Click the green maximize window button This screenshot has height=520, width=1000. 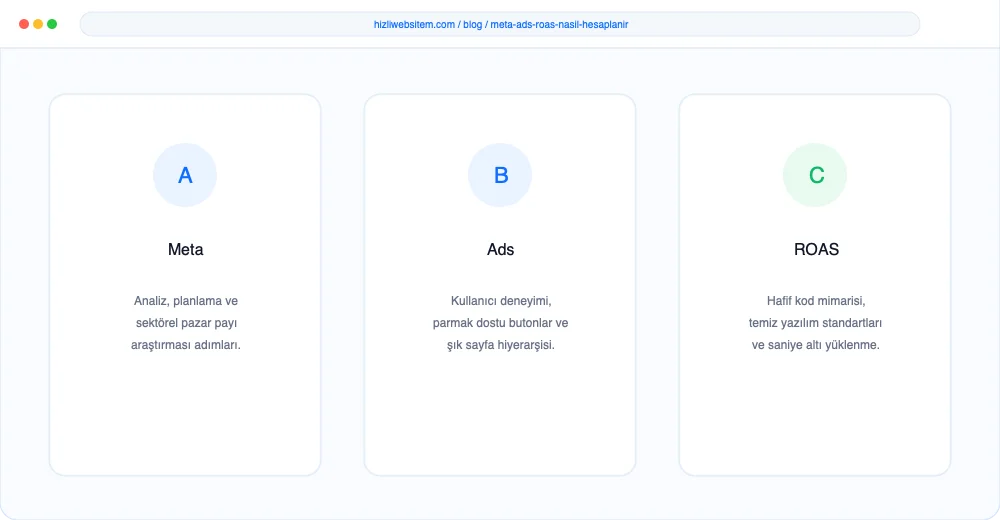pyautogui.click(x=52, y=24)
